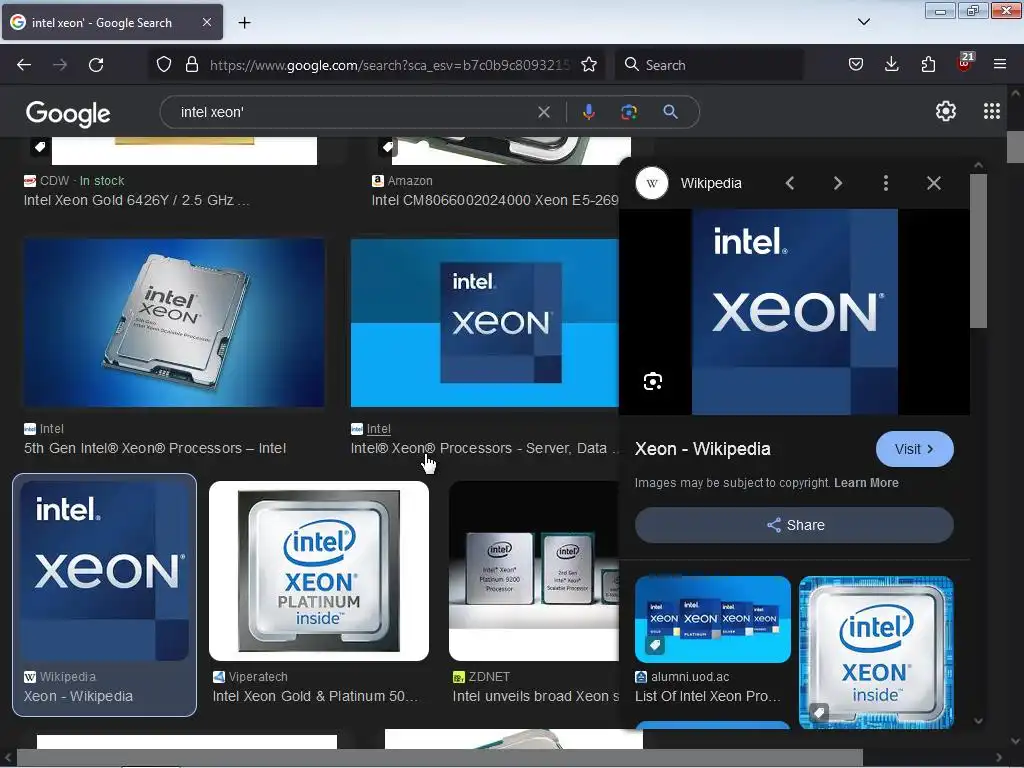Search inside image with Lens icon
The image size is (1024, 768).
(x=653, y=381)
